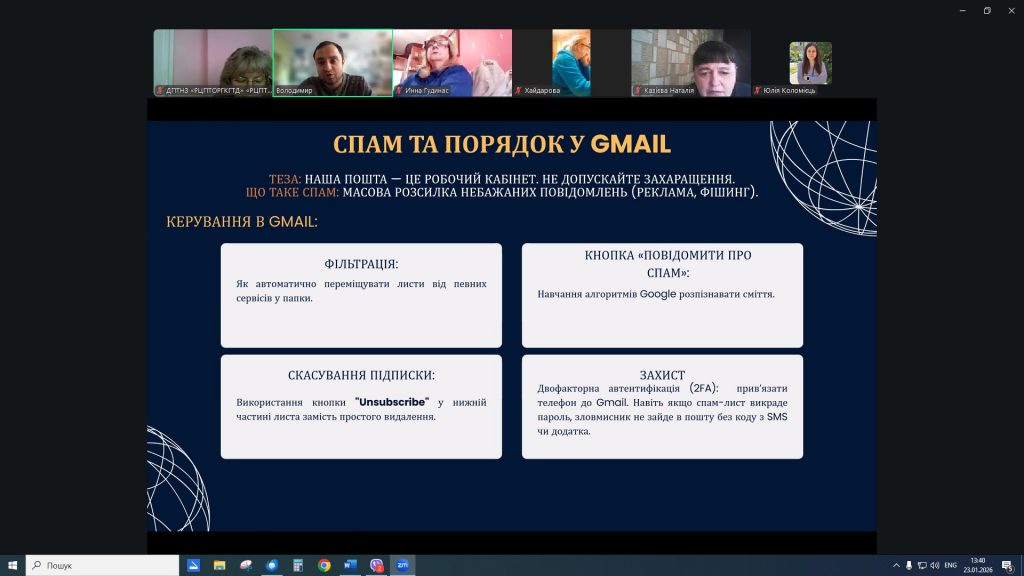1024x576 pixels.
Task: Open notification center icon
Action: tap(1006, 565)
